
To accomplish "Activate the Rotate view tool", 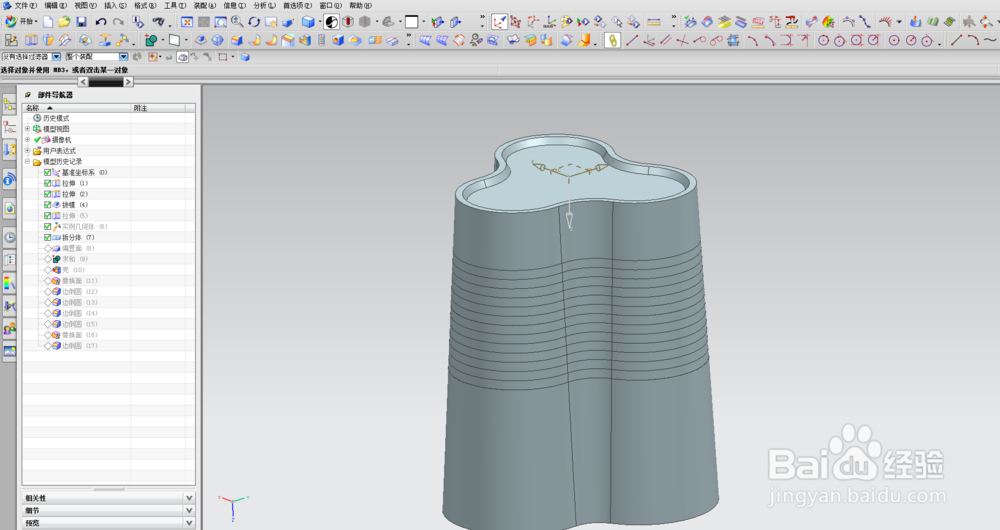I will coord(254,22).
